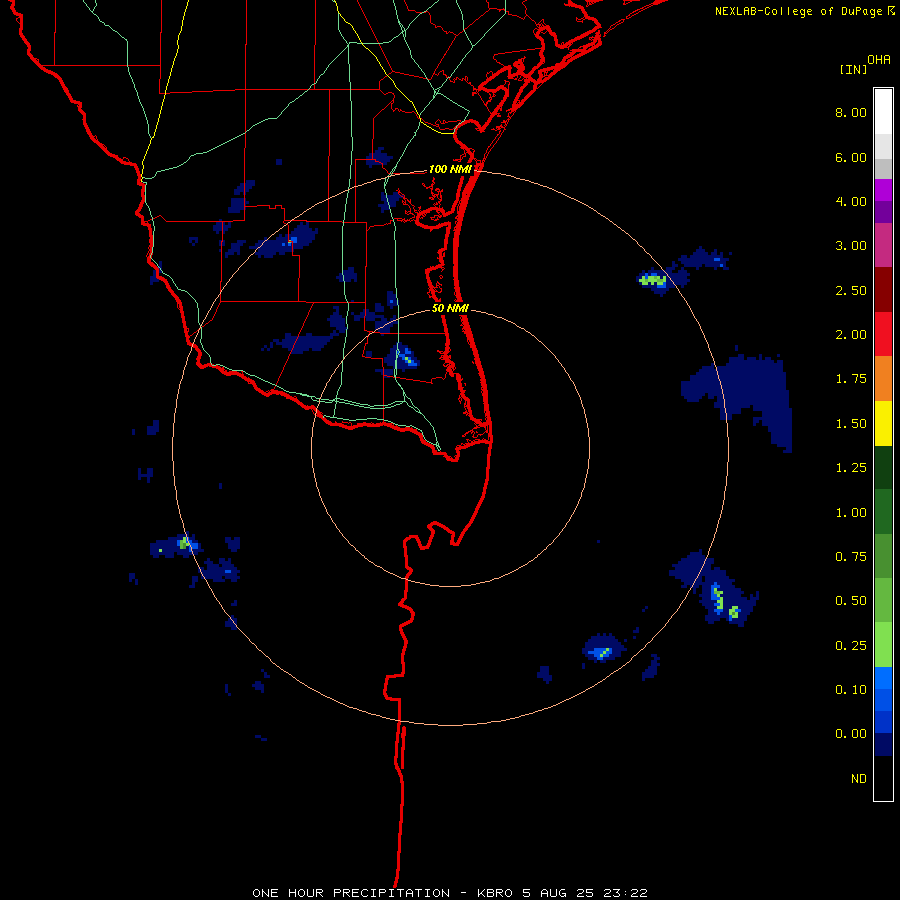The image size is (900, 900).
Task: Select the yellow swatch in the legend
Action: click(x=883, y=423)
